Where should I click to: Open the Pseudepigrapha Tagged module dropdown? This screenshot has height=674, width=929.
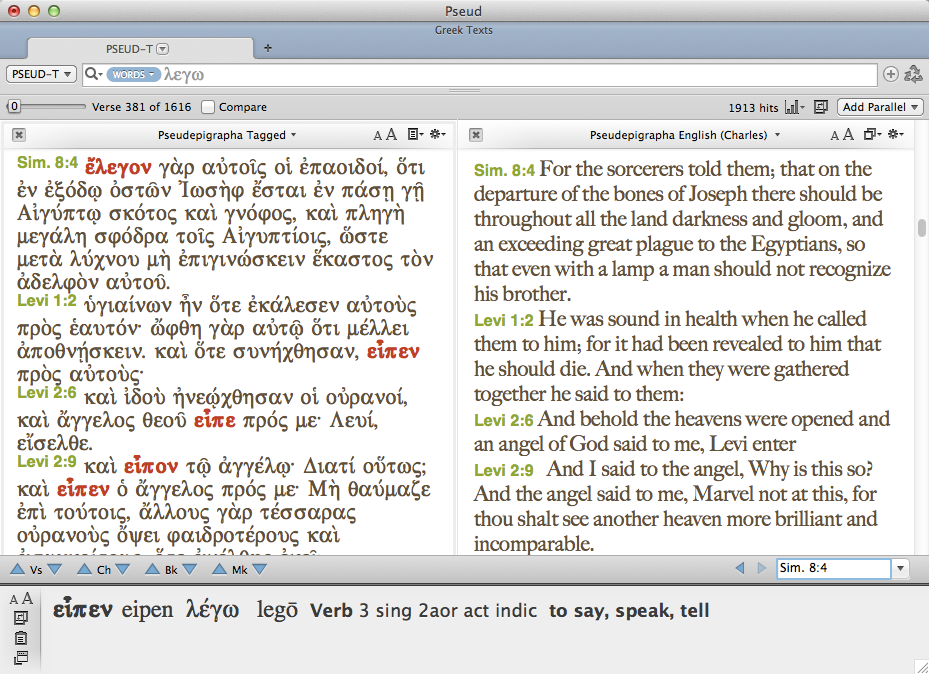(226, 135)
